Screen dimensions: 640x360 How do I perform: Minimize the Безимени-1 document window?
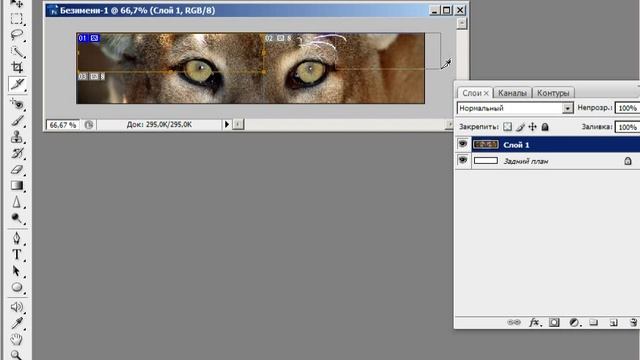click(x=434, y=10)
